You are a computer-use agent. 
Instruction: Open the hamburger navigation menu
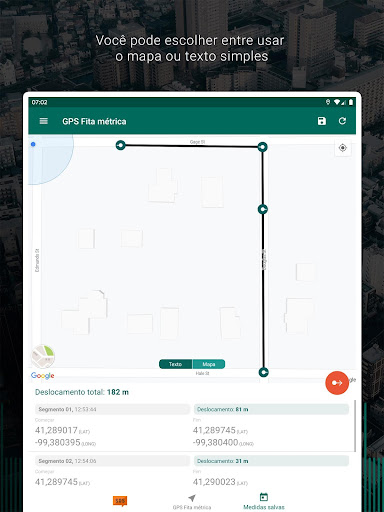coord(44,121)
